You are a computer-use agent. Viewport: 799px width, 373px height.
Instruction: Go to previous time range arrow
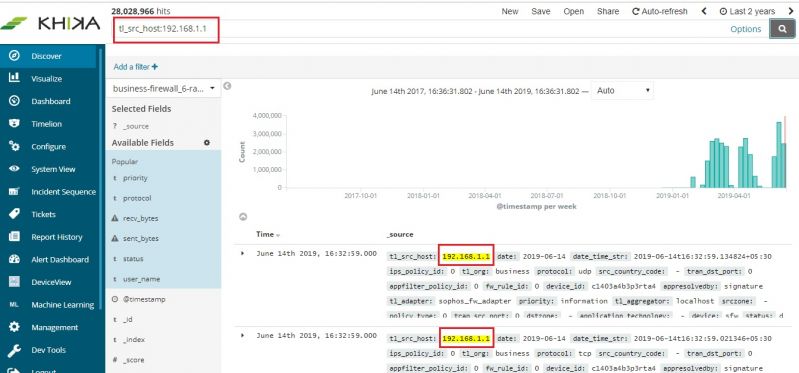[704, 11]
